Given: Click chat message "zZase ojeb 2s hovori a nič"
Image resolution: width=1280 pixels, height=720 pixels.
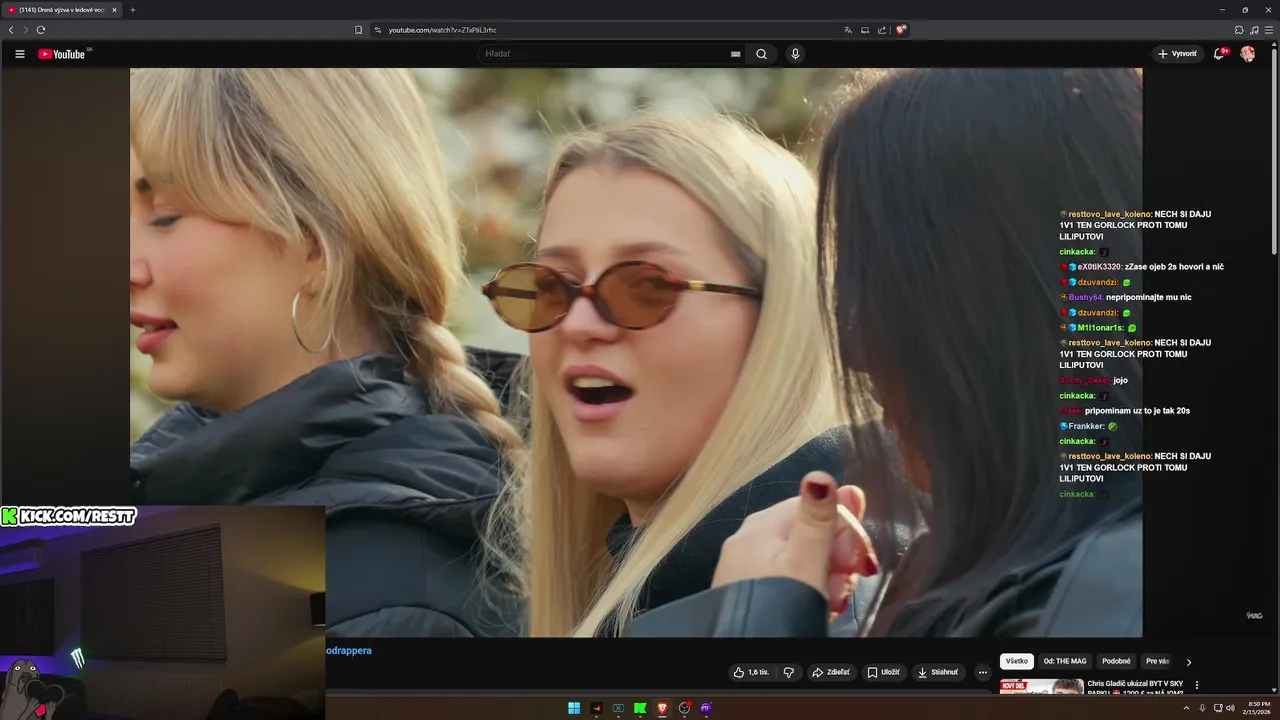Looking at the screenshot, I should click(x=1174, y=267).
